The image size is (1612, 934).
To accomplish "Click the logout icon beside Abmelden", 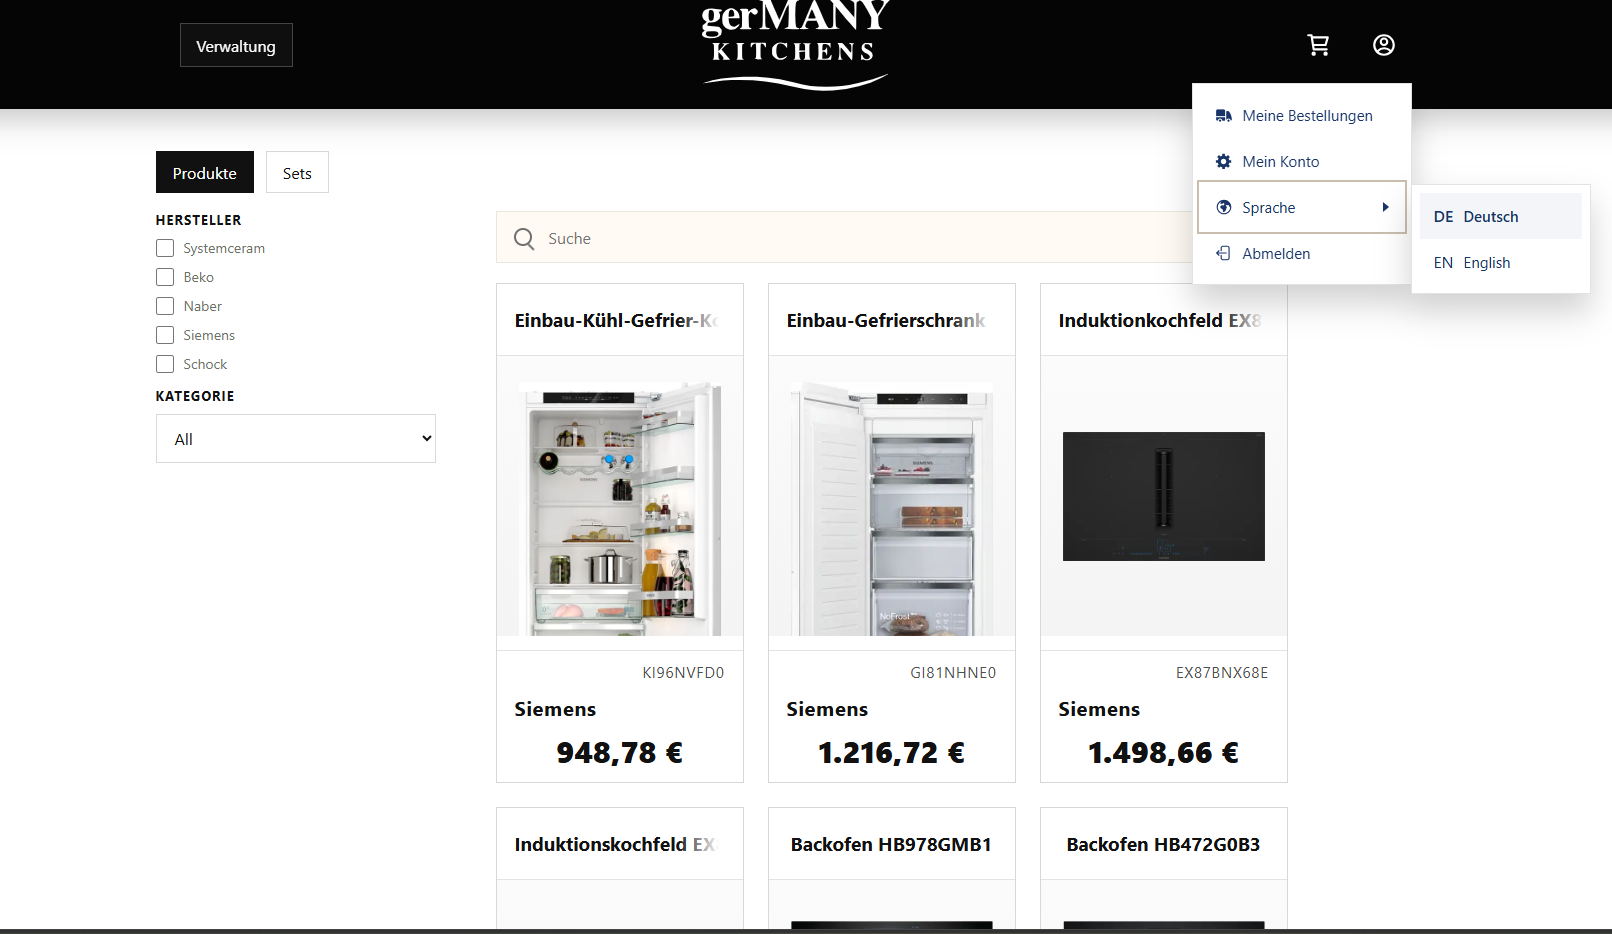I will 1223,254.
